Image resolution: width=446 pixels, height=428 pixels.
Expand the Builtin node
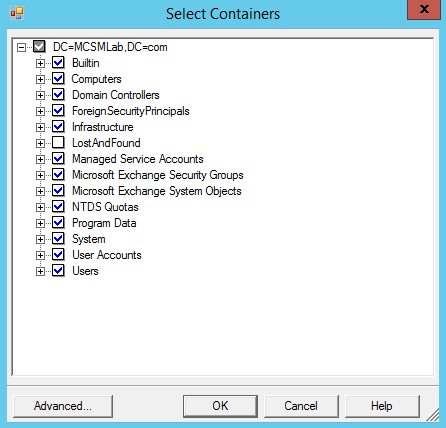40,63
